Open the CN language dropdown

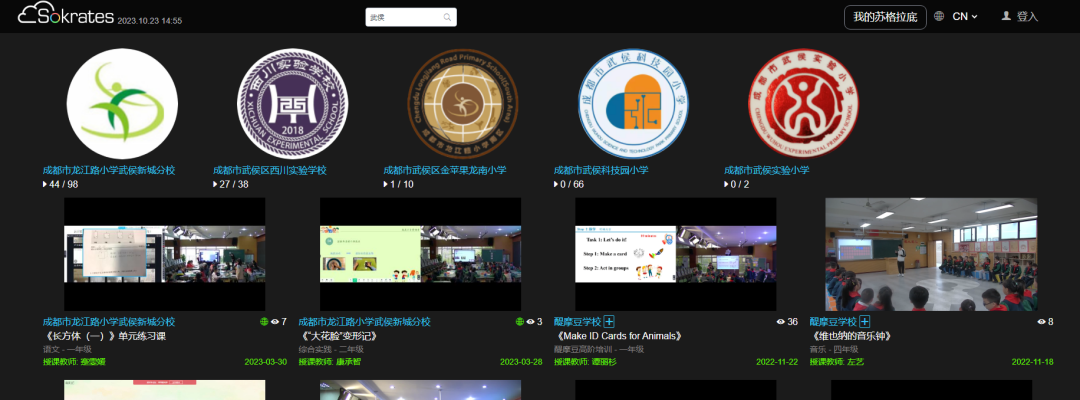coord(964,17)
